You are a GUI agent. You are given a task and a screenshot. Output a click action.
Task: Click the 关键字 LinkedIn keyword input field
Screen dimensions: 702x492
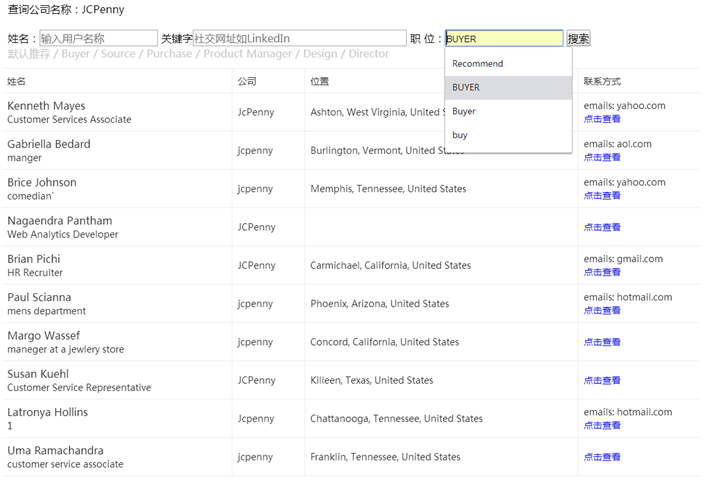pyautogui.click(x=300, y=39)
